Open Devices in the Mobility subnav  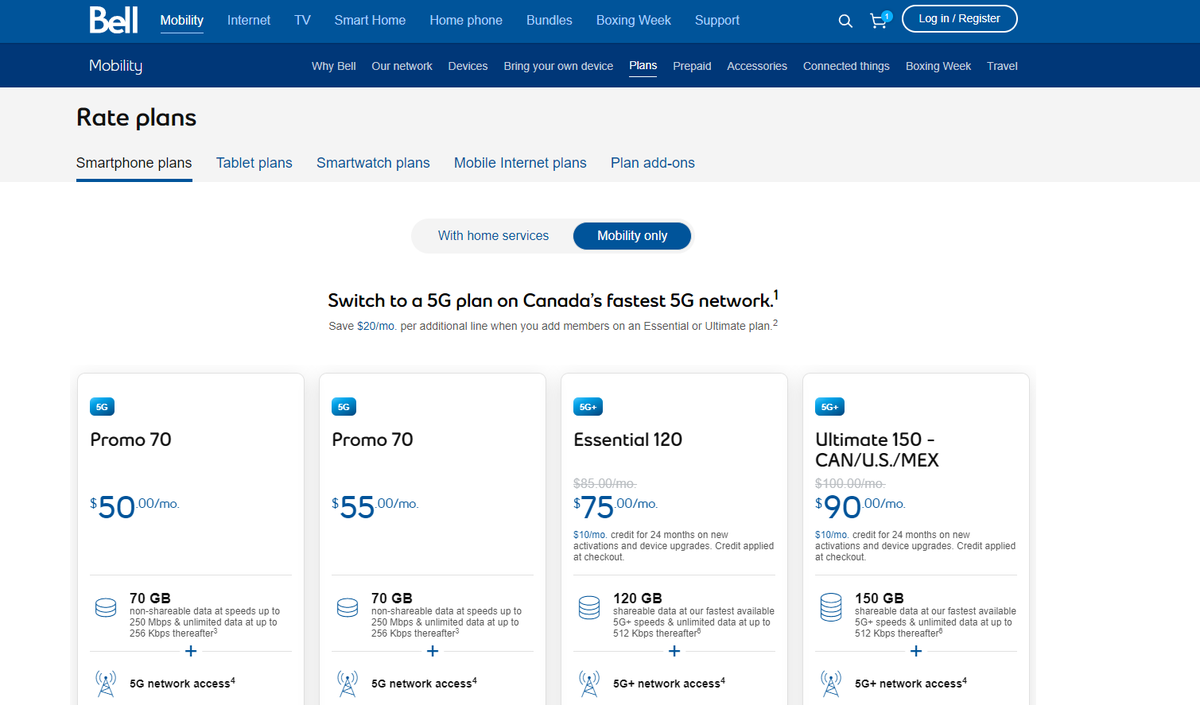[x=468, y=66]
